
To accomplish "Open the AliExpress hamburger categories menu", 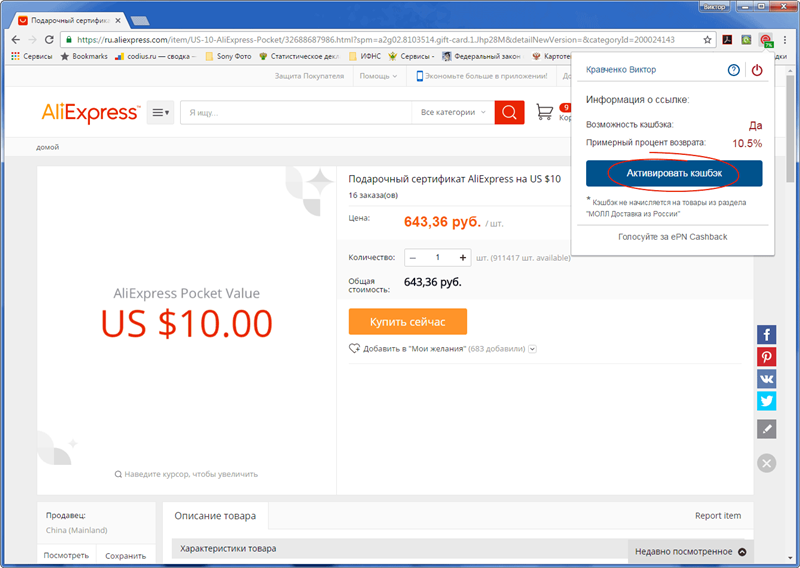I will pos(160,113).
